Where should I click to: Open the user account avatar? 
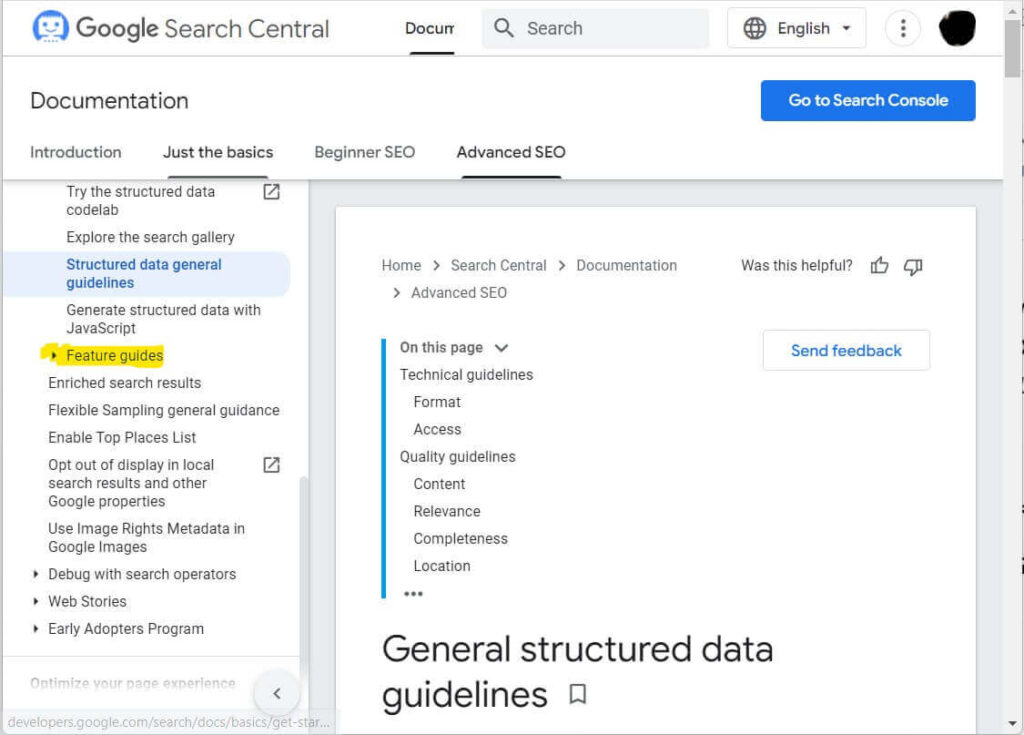click(957, 28)
